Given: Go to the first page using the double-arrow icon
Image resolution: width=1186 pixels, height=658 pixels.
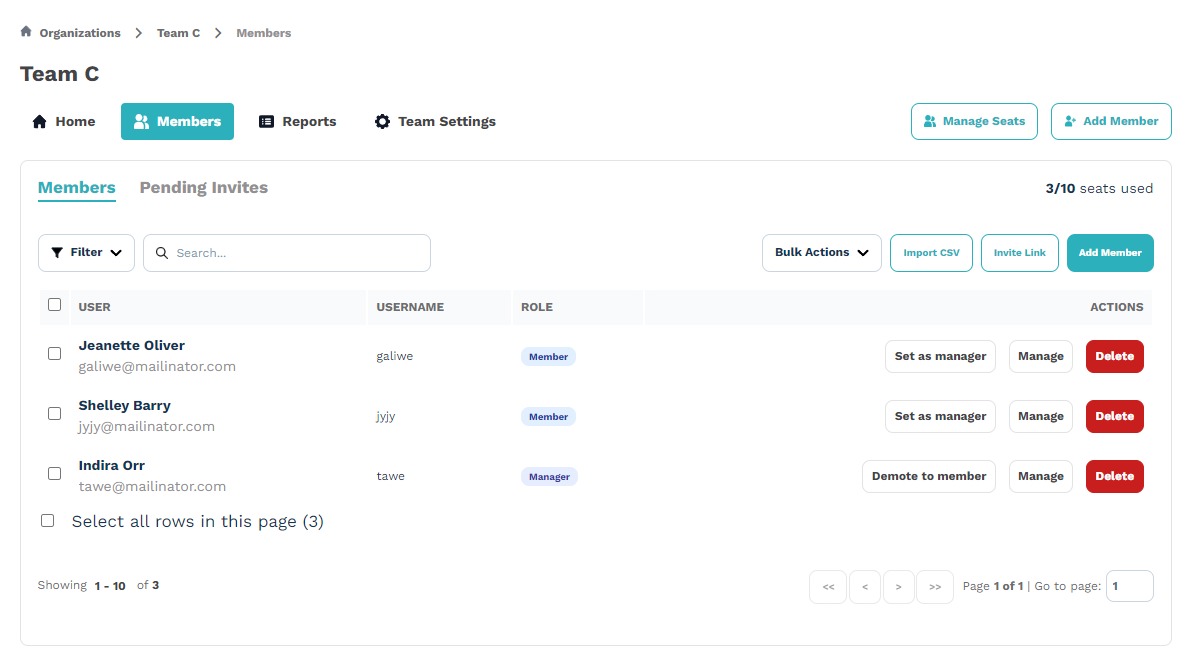Looking at the screenshot, I should pos(828,587).
